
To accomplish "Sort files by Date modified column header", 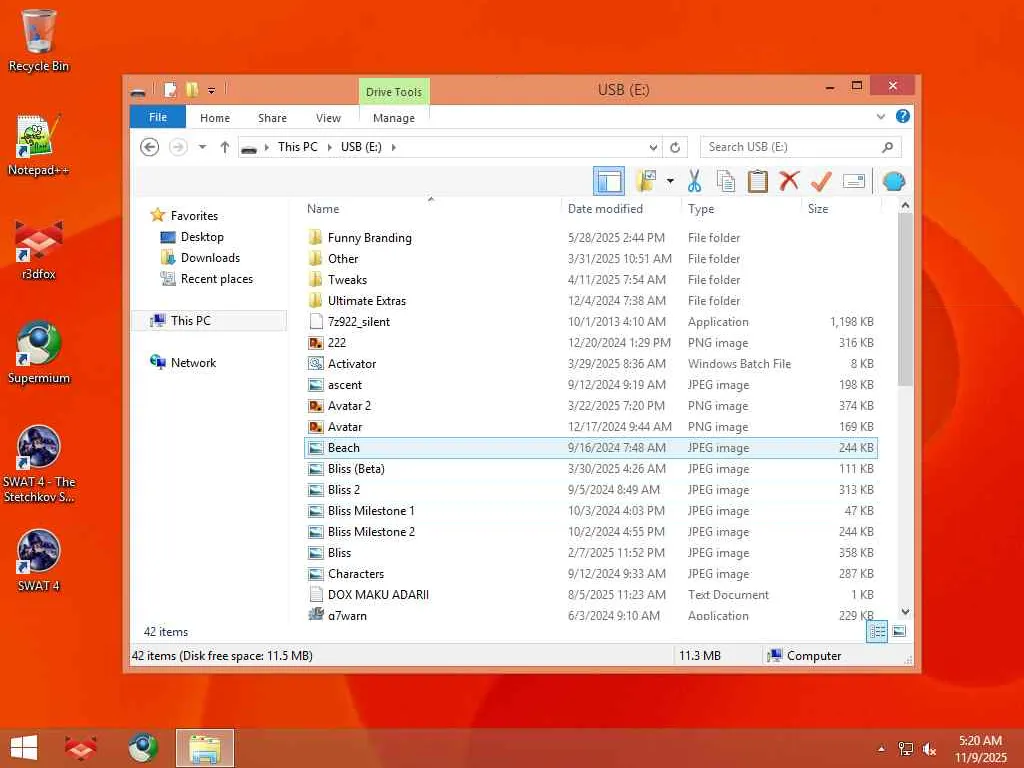I will coord(620,209).
